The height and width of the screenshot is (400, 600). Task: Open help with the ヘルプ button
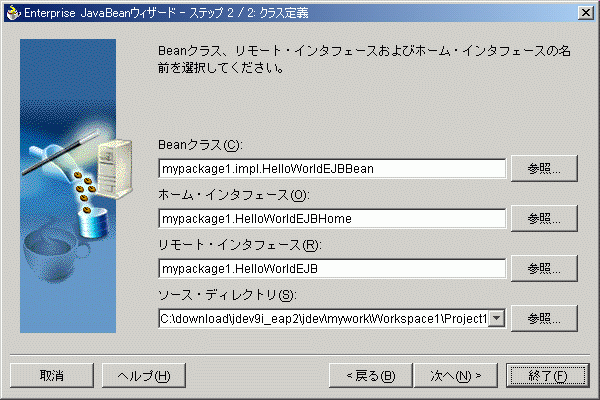pos(144,375)
